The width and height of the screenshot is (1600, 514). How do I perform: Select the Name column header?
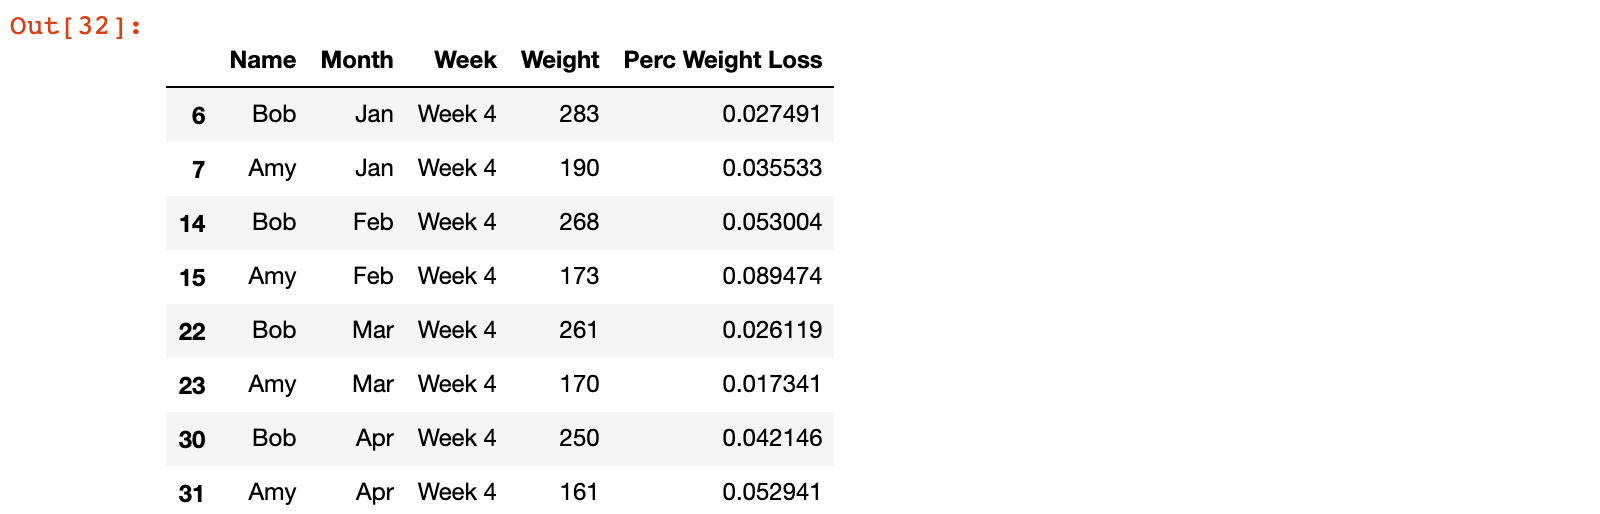263,60
